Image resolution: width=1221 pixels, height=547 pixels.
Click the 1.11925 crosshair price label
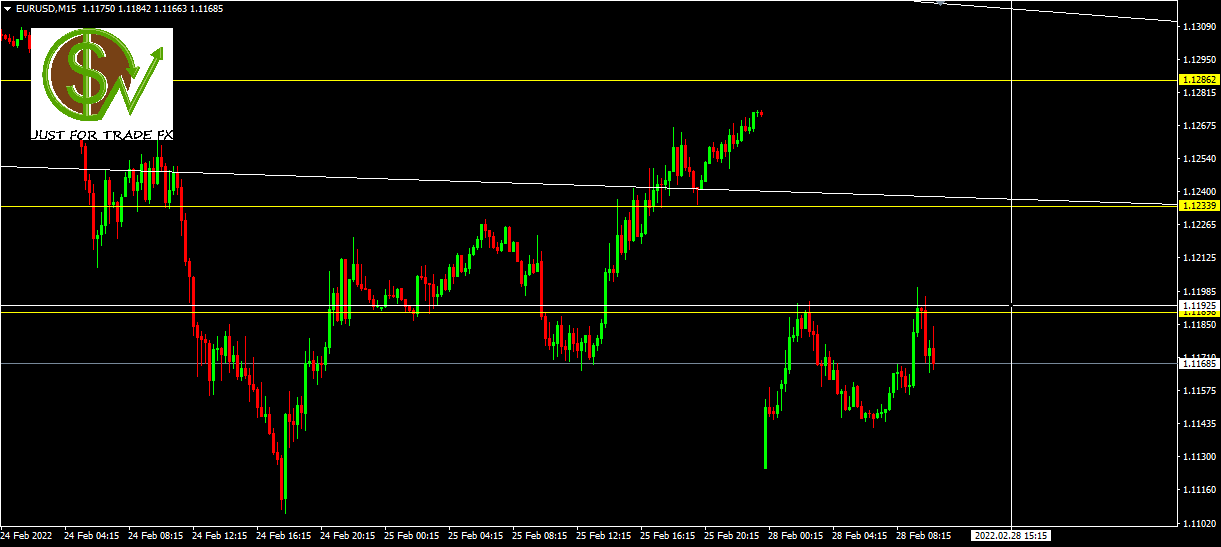pos(1199,304)
